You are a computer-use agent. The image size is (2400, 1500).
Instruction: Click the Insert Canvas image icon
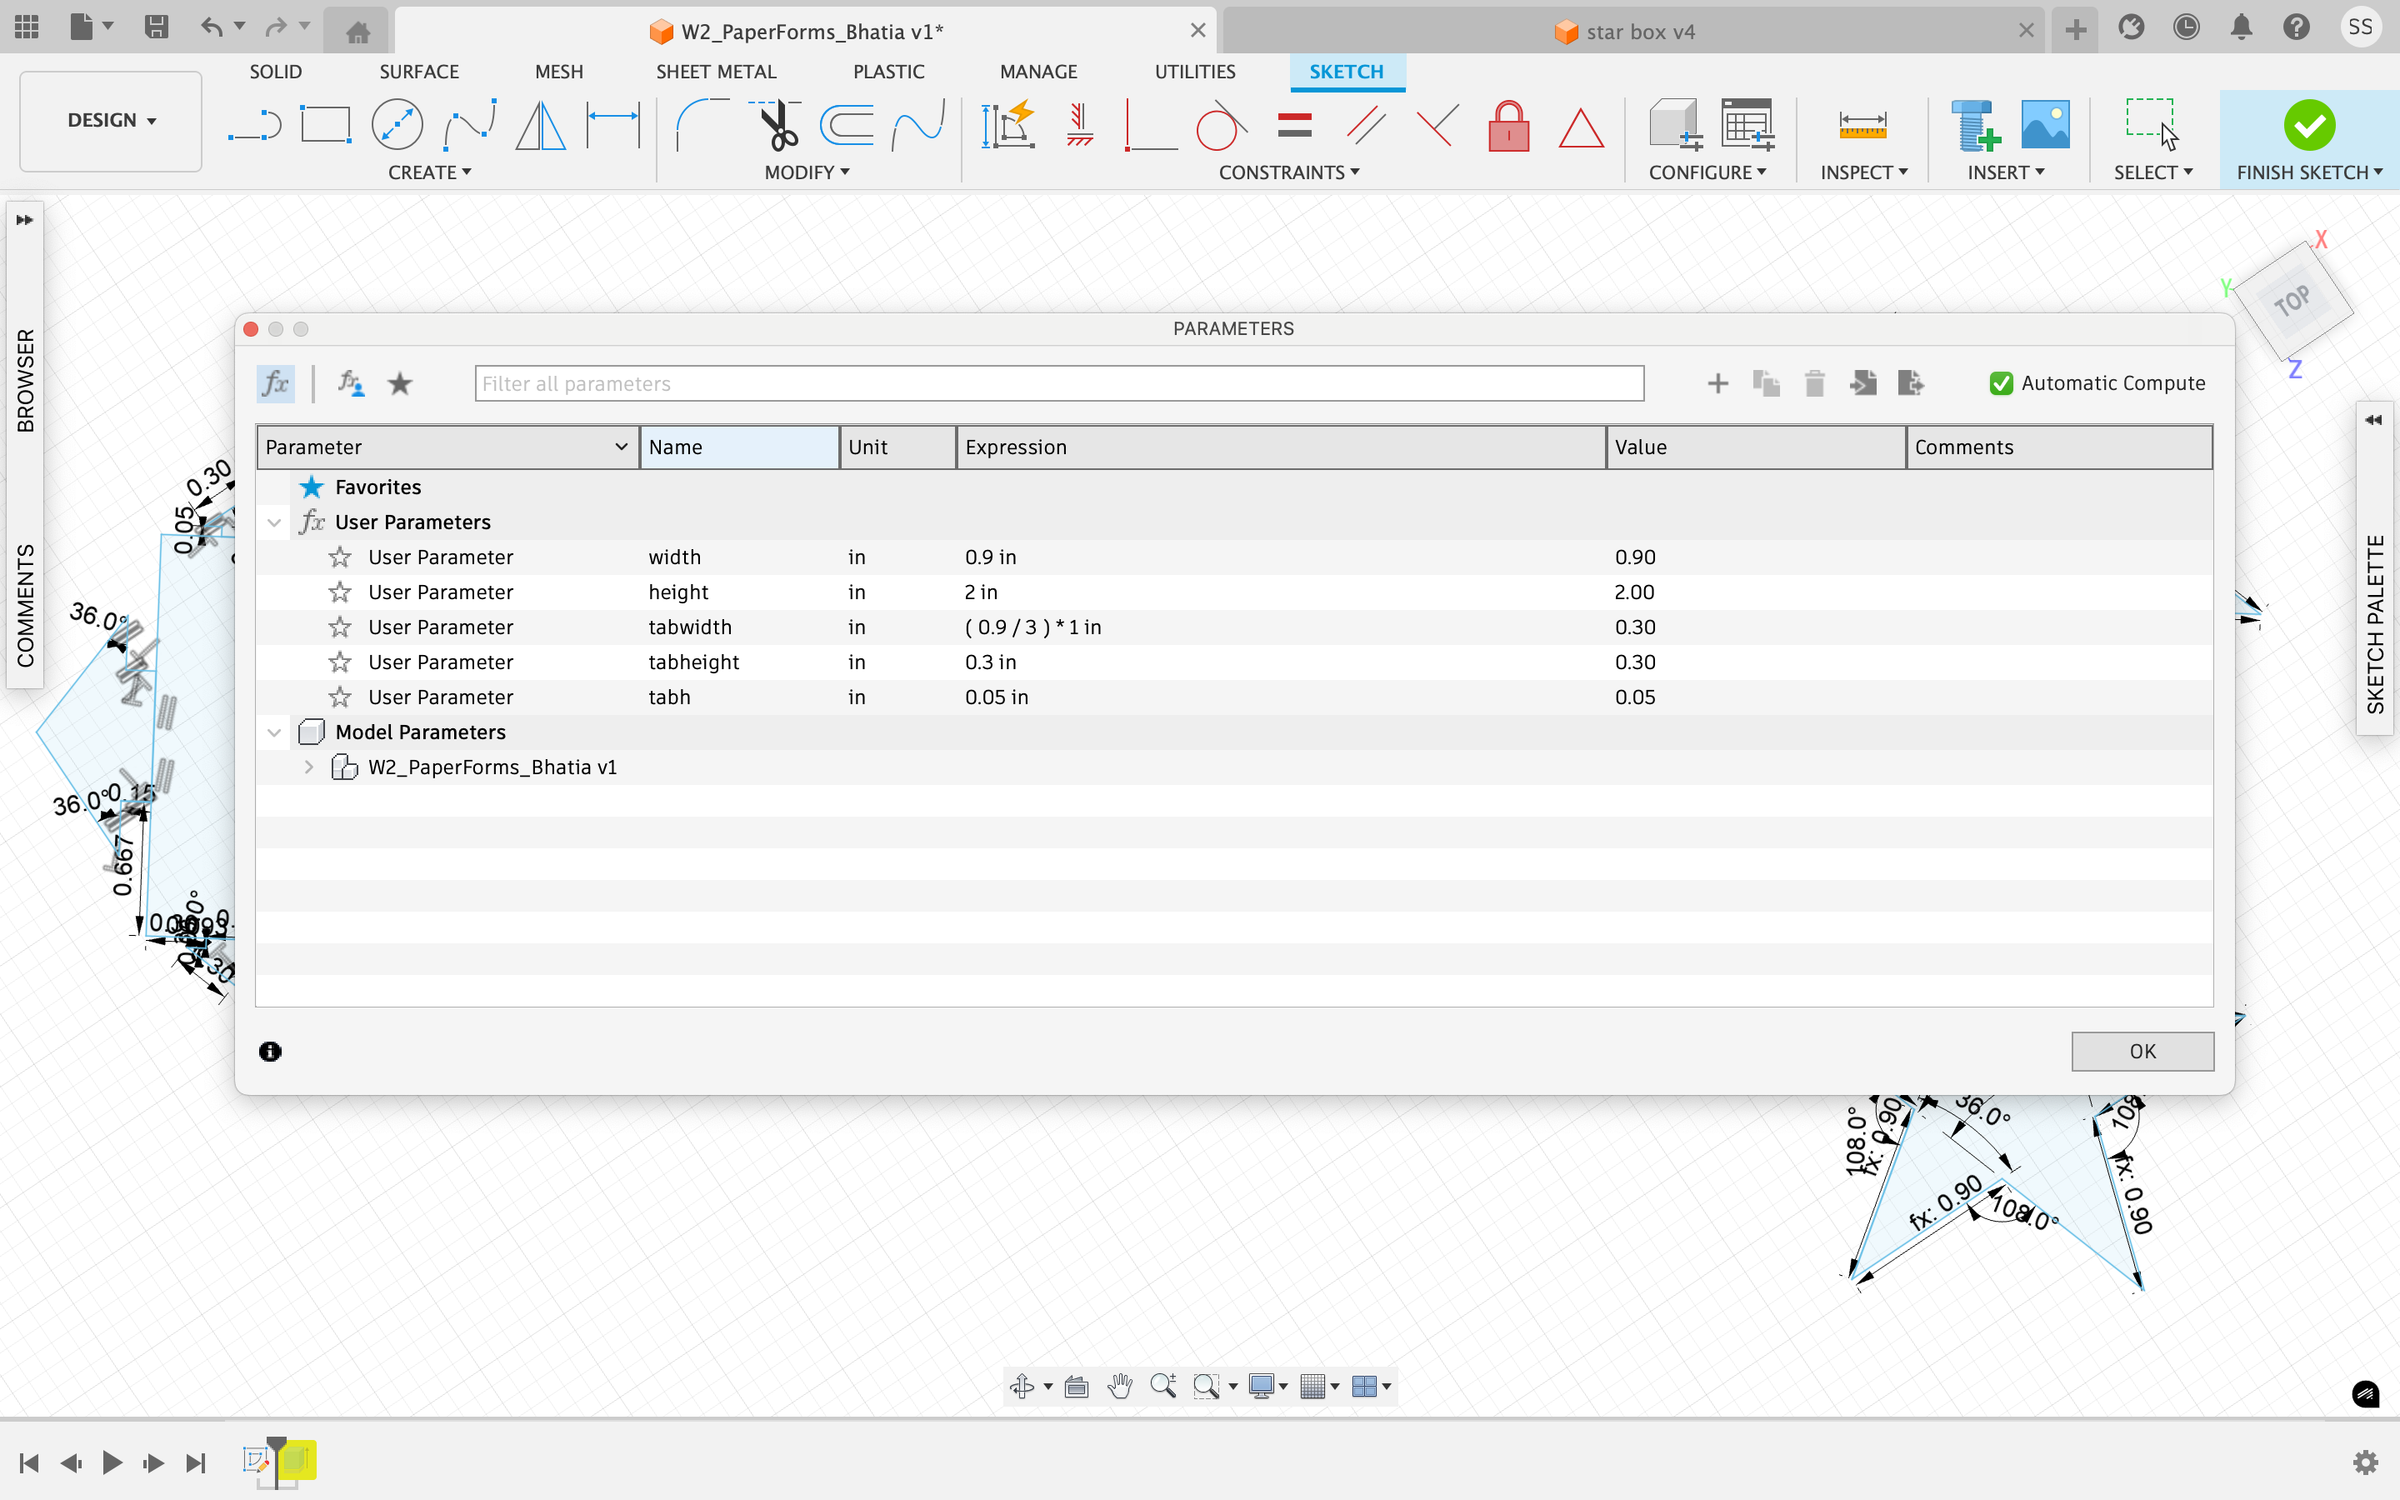click(2045, 126)
